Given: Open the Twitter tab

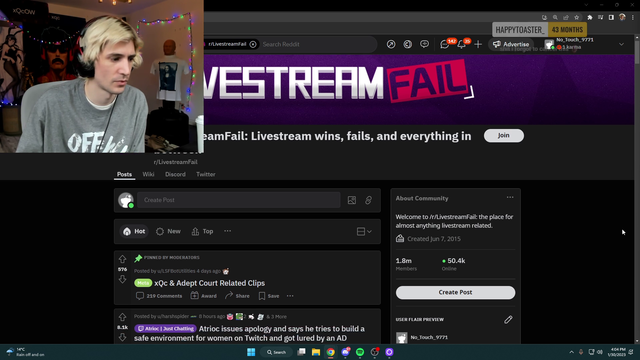Looking at the screenshot, I should click(x=205, y=174).
